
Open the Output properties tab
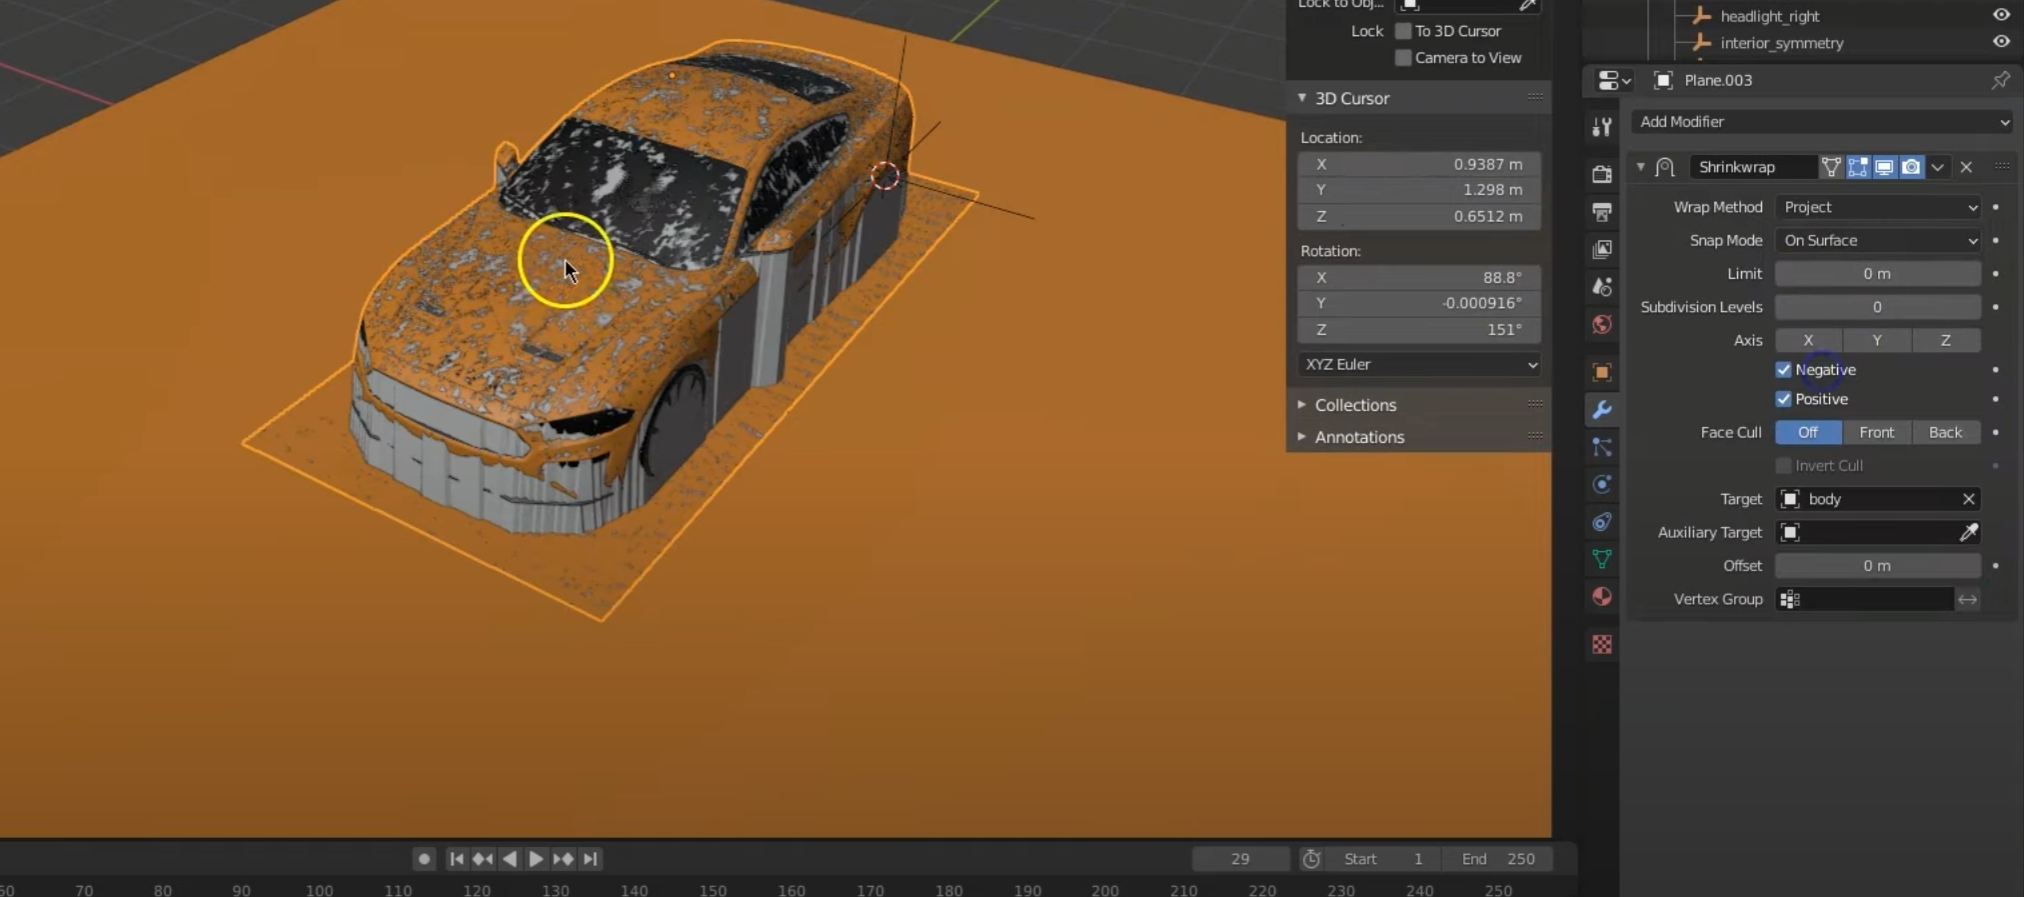1602,212
